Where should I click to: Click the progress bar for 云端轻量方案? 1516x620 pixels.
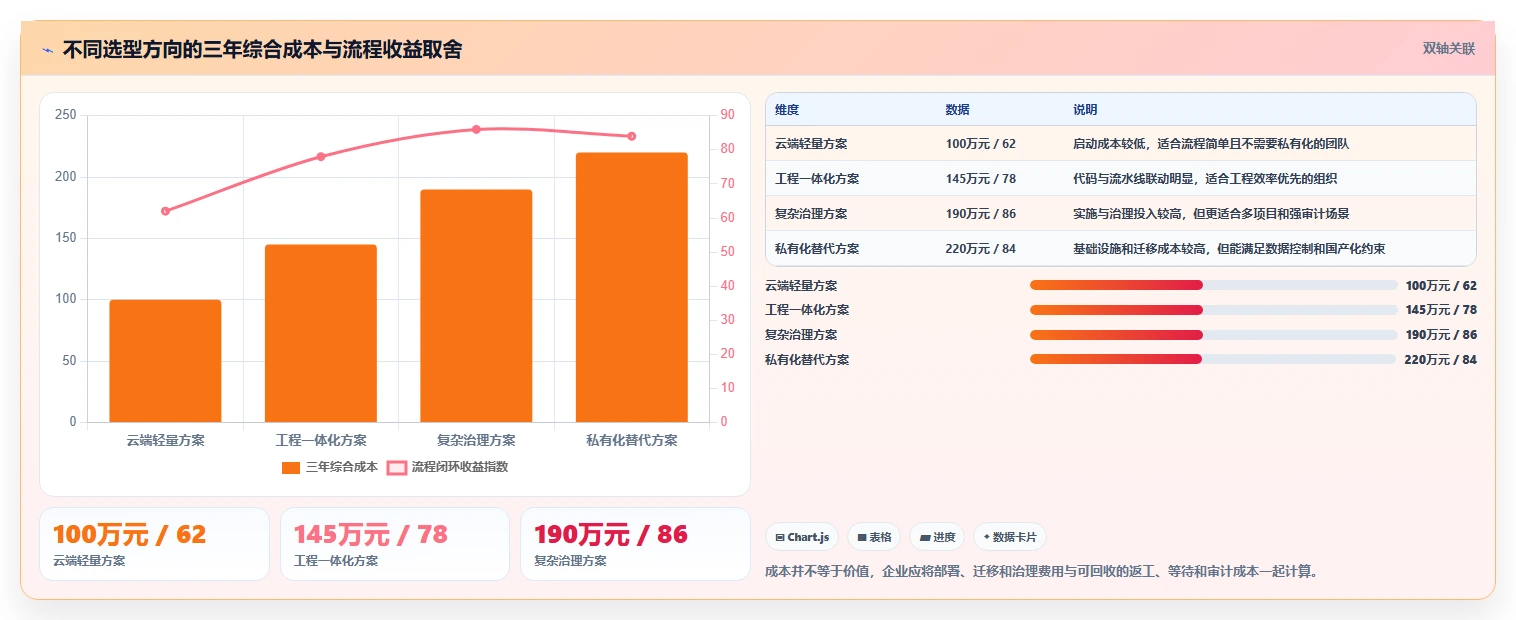[1213, 285]
